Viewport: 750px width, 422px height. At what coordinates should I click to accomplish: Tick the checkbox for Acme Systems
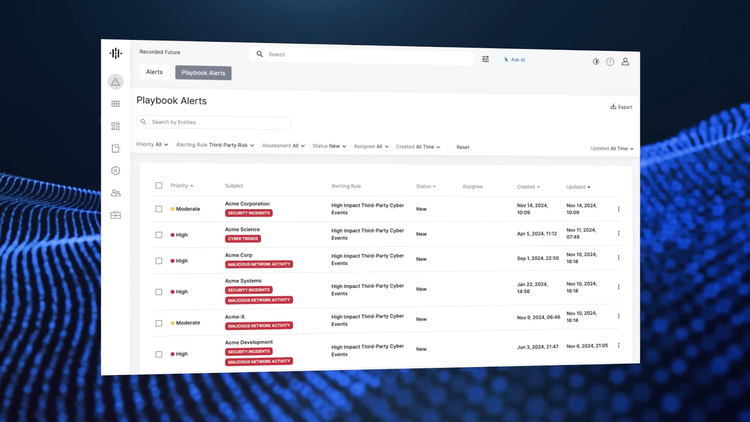158,291
